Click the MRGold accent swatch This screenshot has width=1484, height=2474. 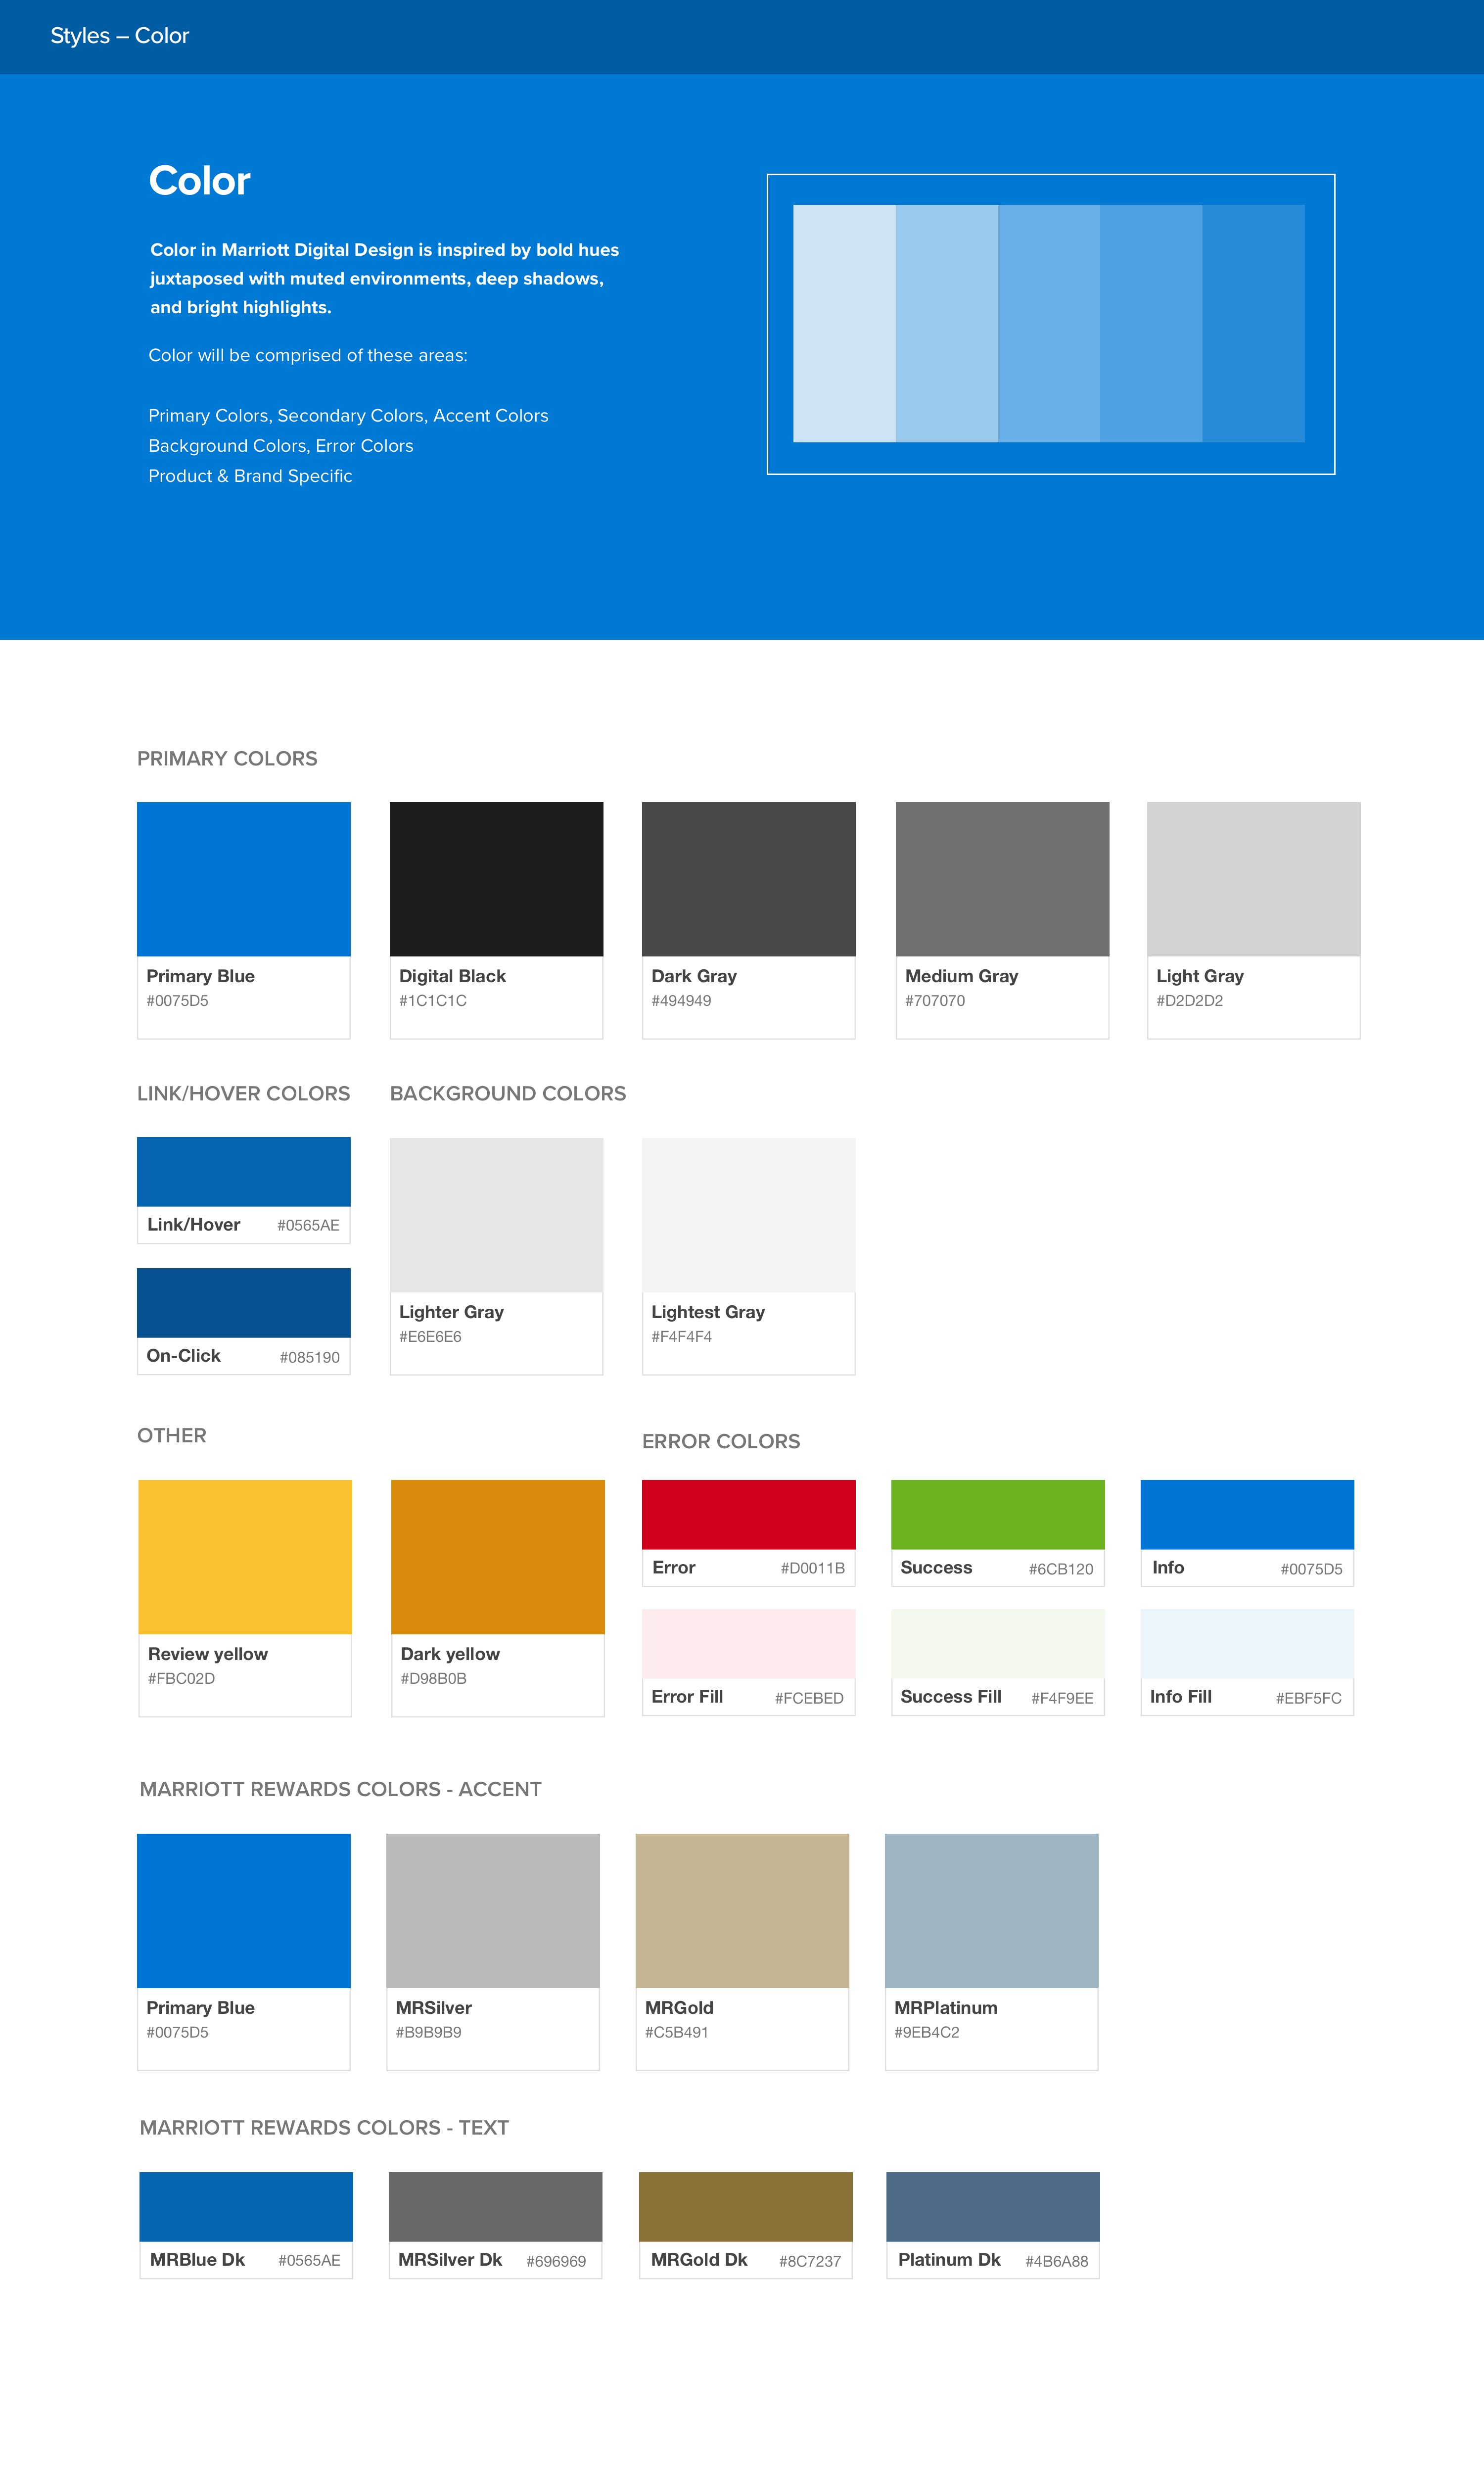coord(742,1910)
